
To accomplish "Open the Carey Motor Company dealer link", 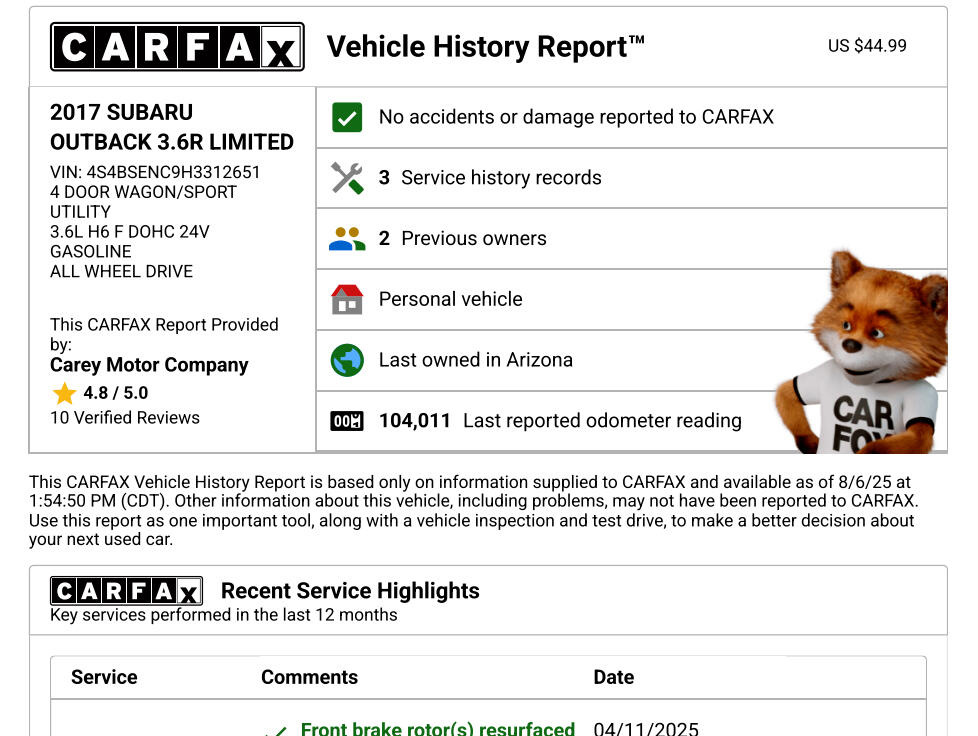I will 149,365.
